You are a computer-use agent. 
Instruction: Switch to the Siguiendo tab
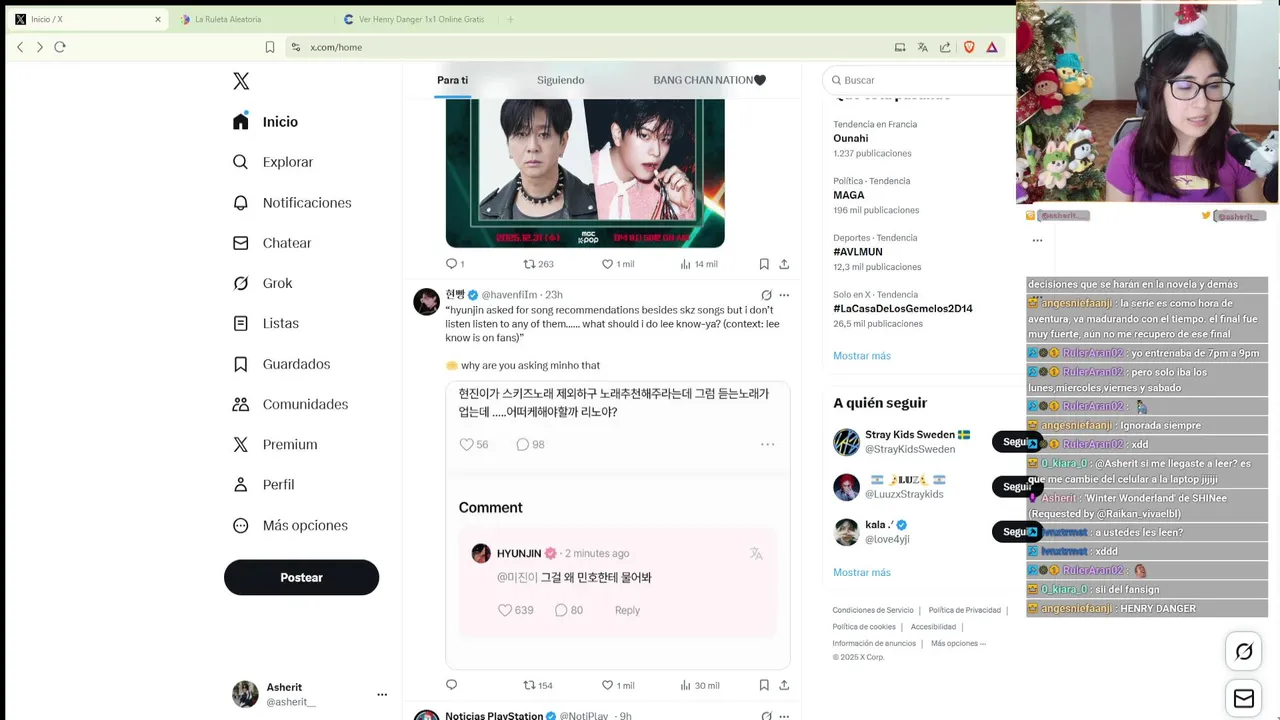click(560, 80)
